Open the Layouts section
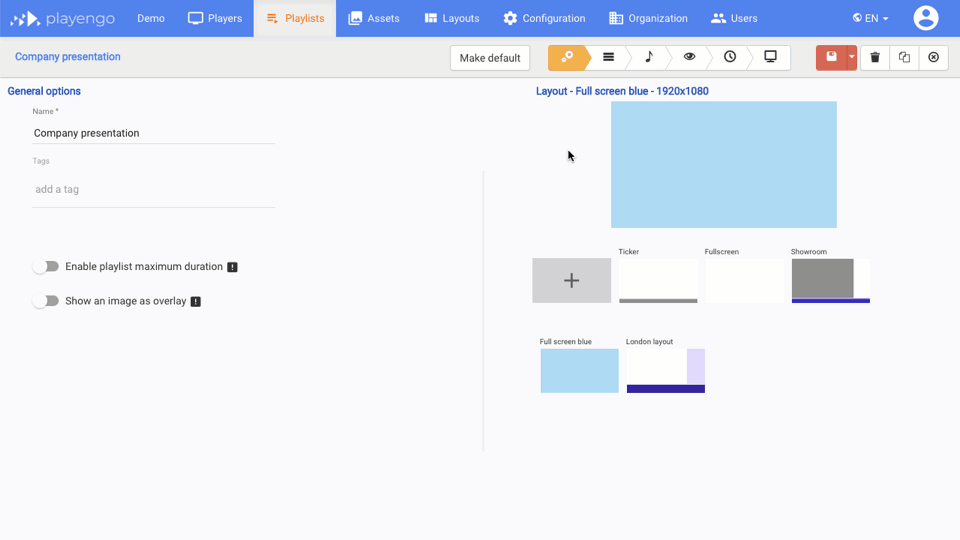960x540 pixels. coord(452,18)
